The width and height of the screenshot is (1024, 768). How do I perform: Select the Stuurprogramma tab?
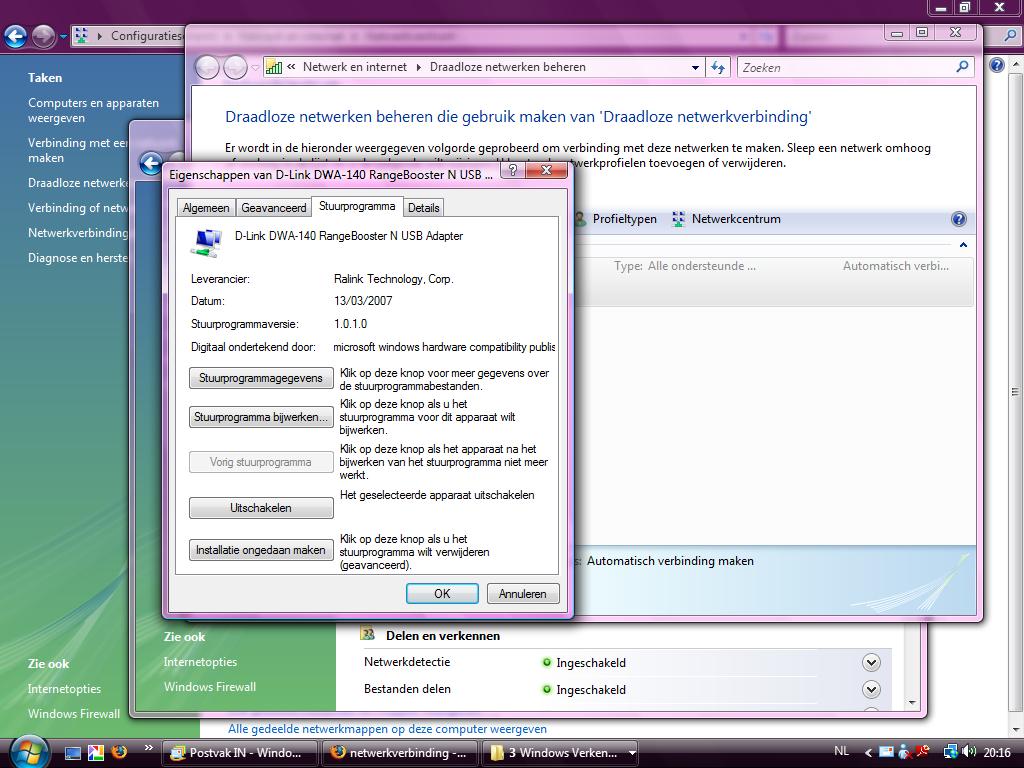[357, 206]
